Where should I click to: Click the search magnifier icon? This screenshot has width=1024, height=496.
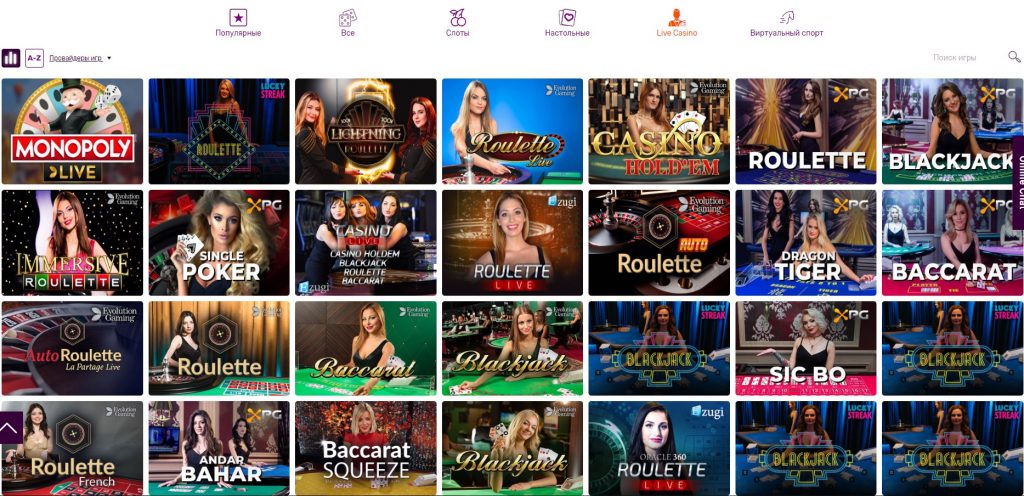click(x=1014, y=57)
